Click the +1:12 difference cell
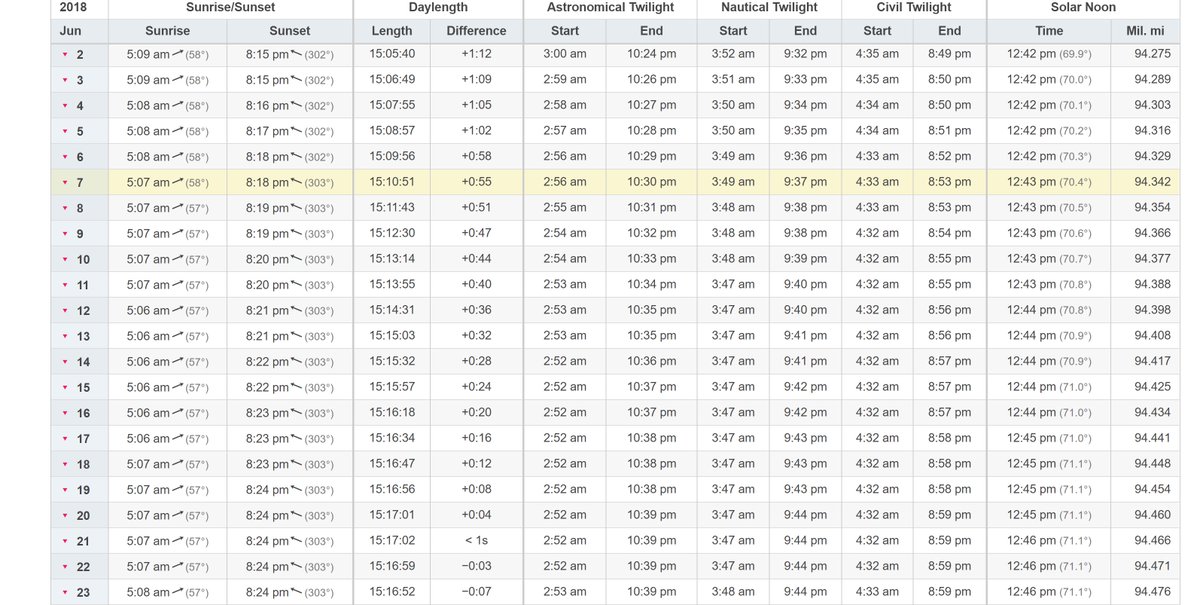Screen dimensions: 1200x605 (476, 53)
